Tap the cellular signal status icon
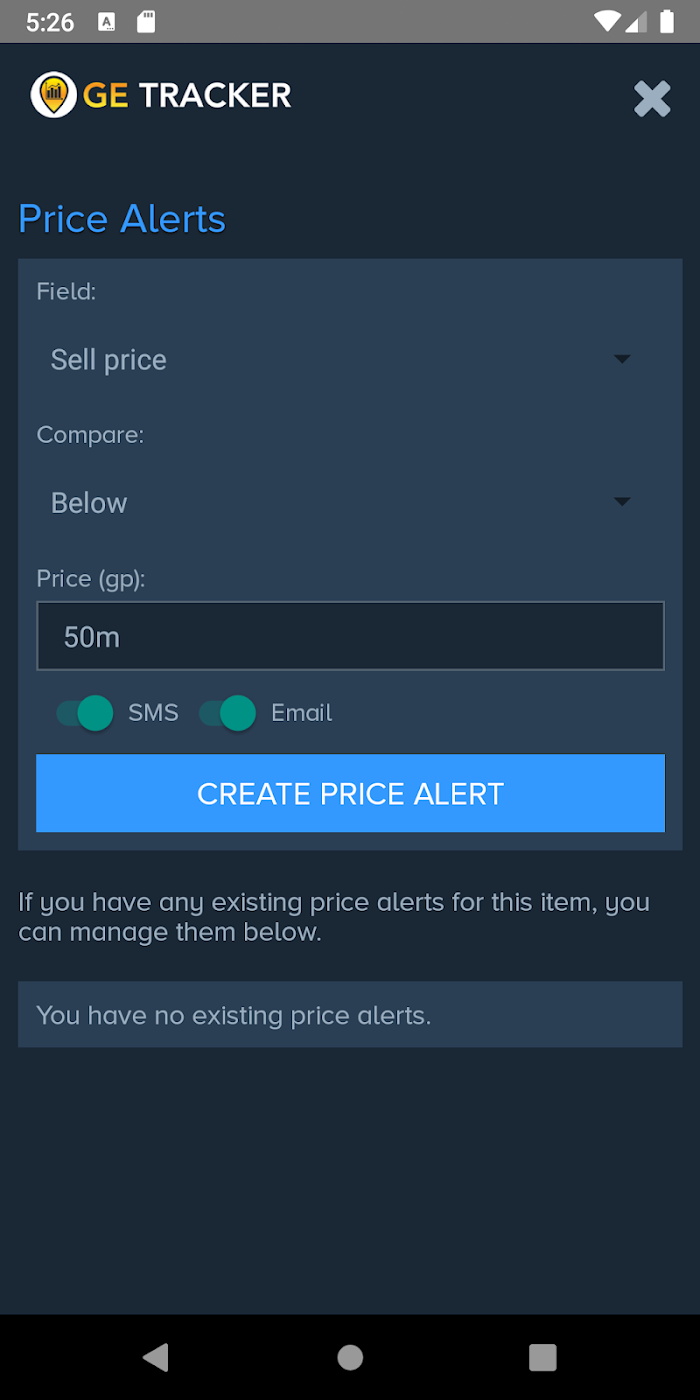700x1400 pixels. [x=636, y=22]
